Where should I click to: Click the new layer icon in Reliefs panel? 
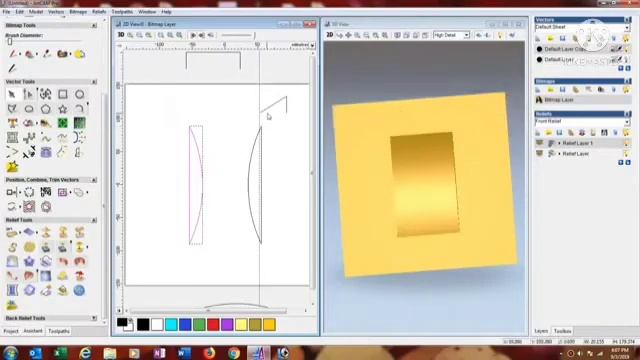538,133
